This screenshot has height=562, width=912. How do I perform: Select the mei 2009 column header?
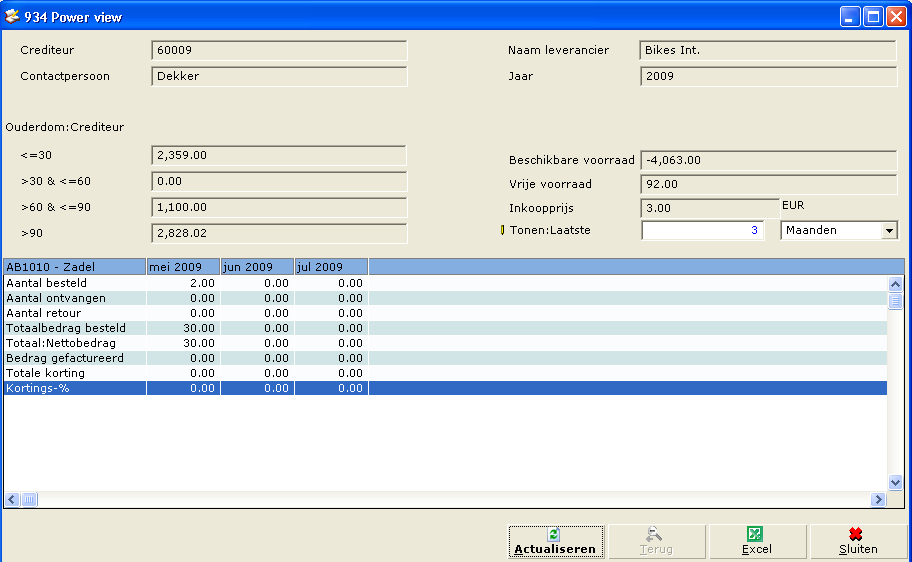point(183,267)
